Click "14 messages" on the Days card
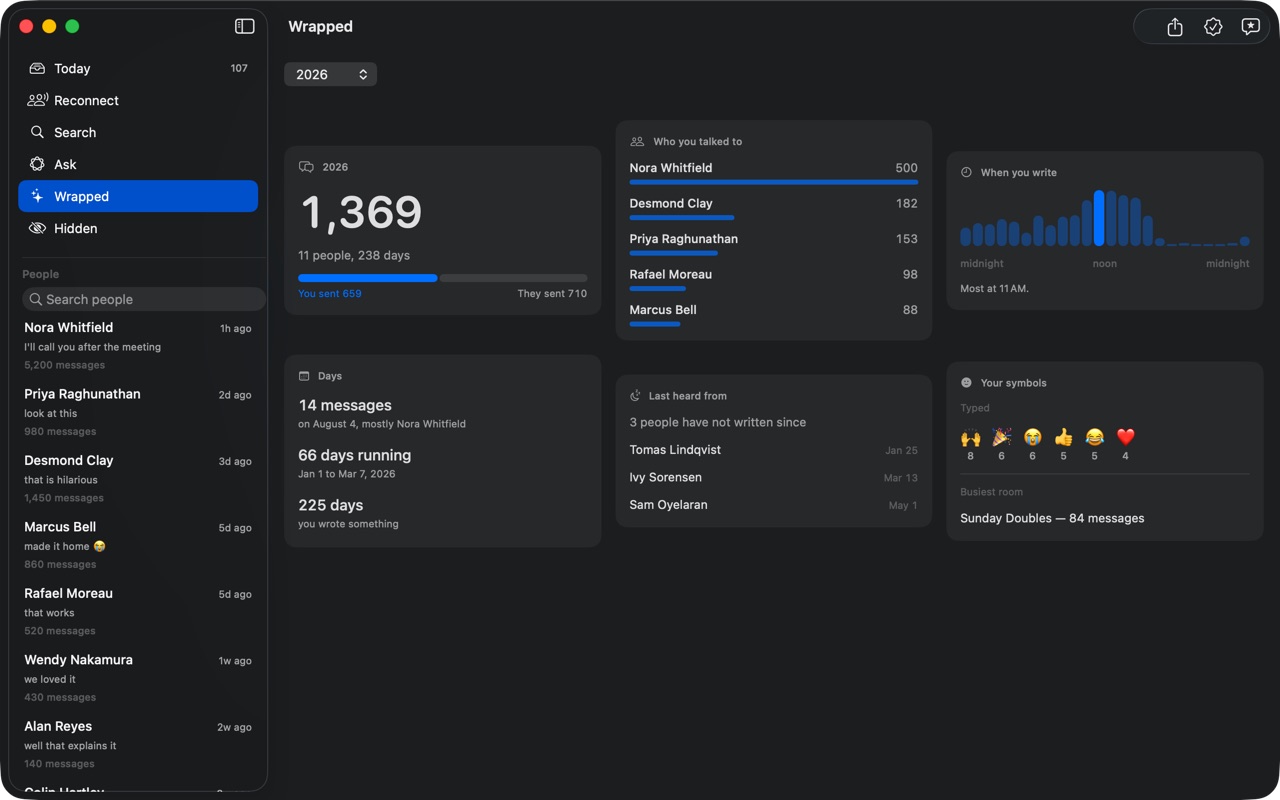The width and height of the screenshot is (1280, 800). 345,405
